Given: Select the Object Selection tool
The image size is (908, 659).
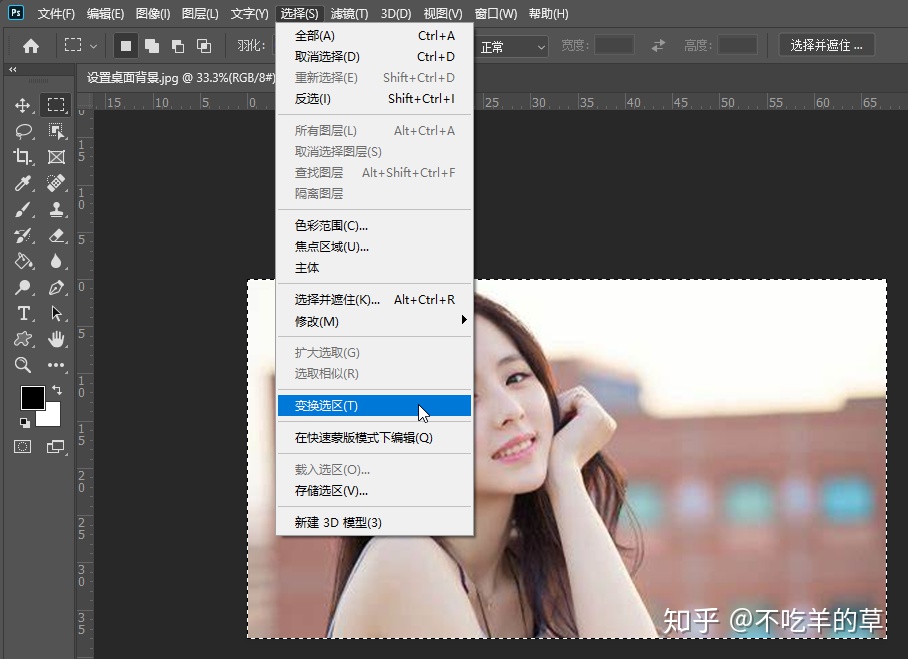Looking at the screenshot, I should point(56,131).
